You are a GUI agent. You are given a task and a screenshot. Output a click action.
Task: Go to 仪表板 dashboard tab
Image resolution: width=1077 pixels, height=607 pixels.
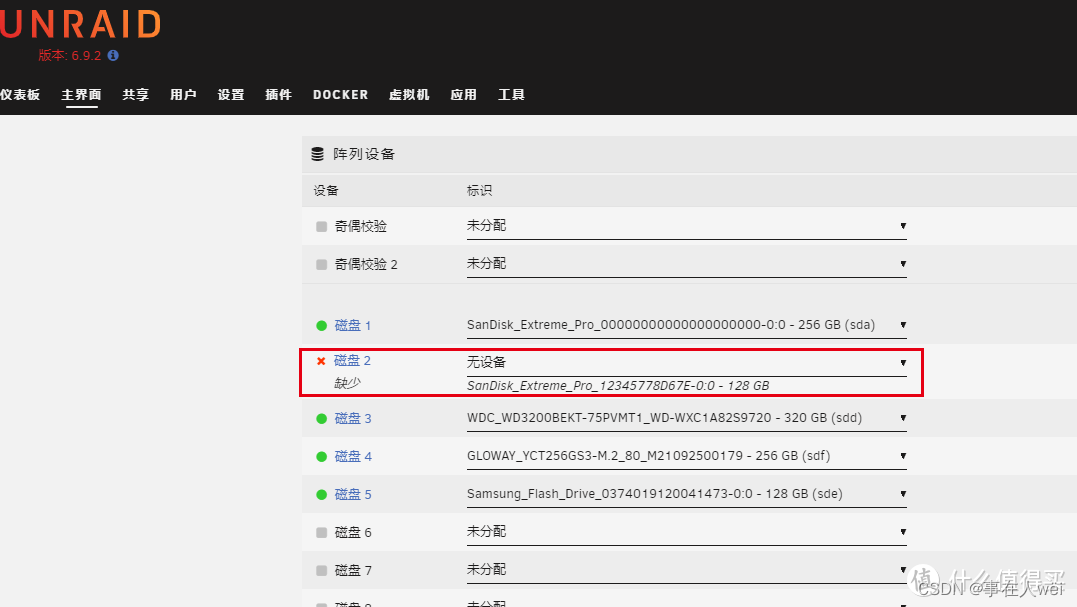tap(20, 95)
